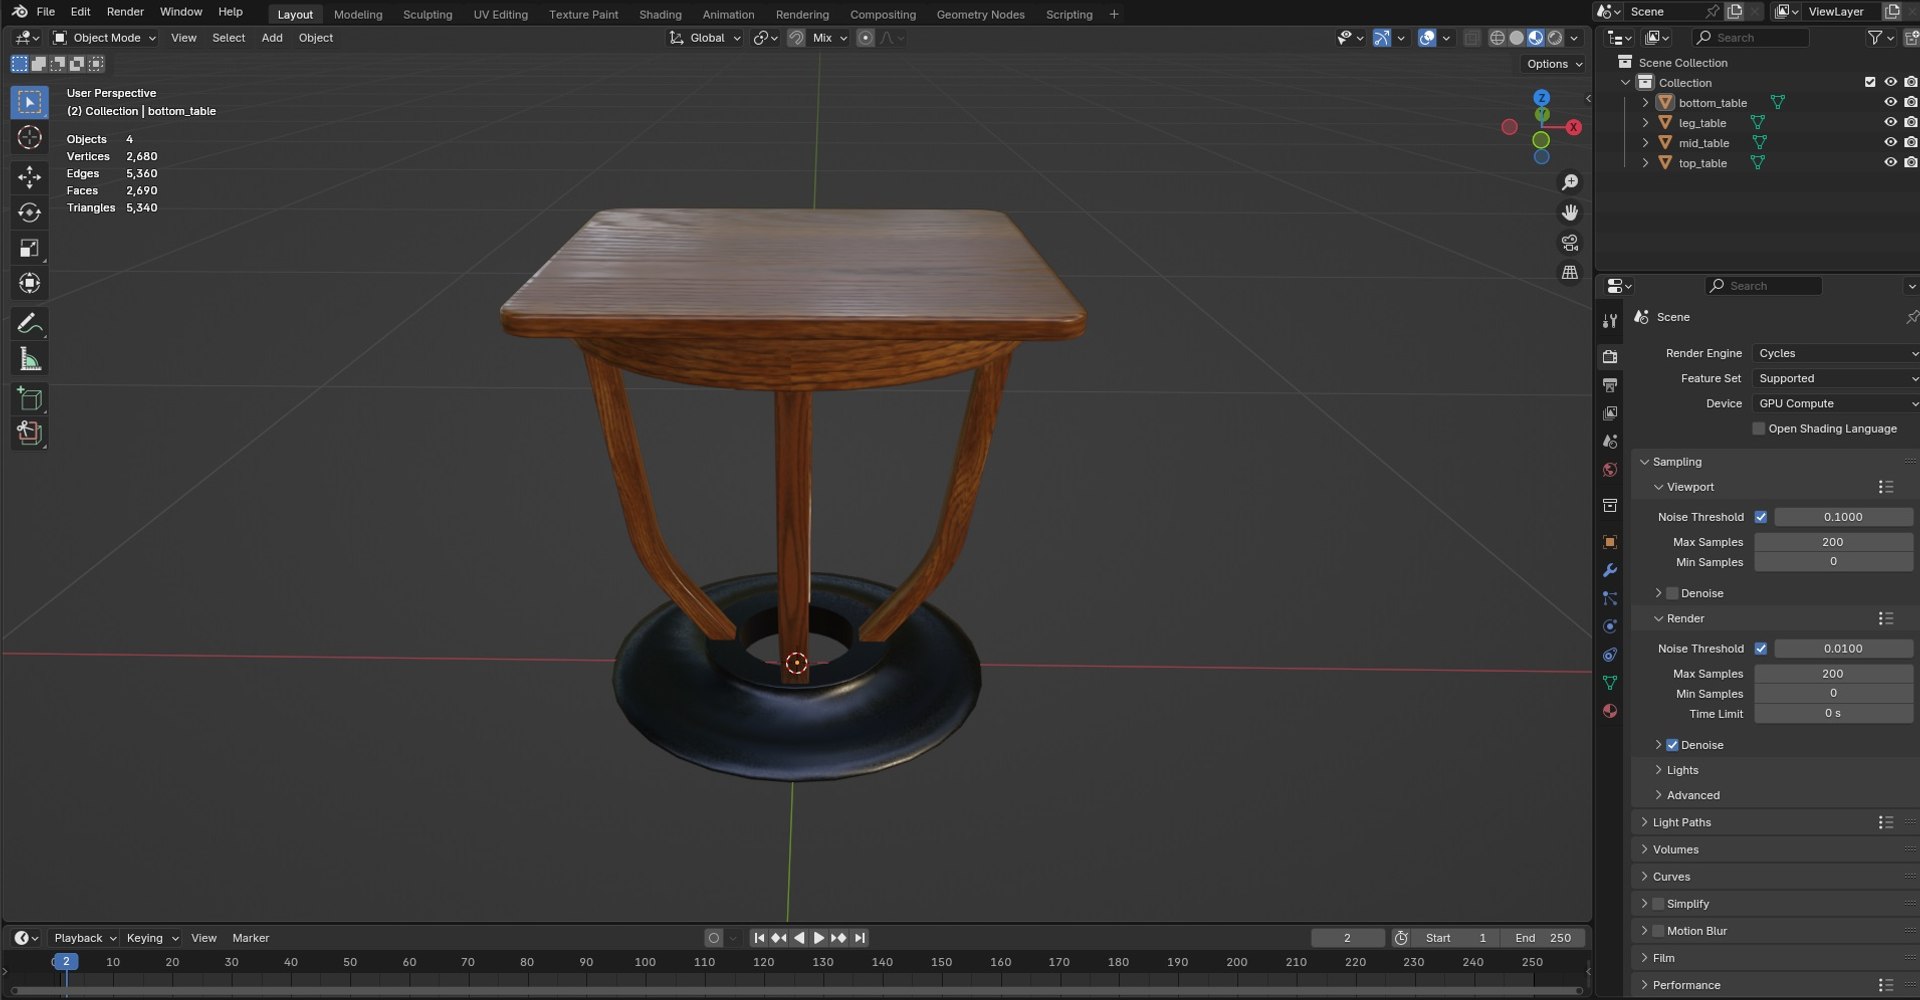Enable the Simplify checkbox
The image size is (1920, 1000).
coord(1658,904)
